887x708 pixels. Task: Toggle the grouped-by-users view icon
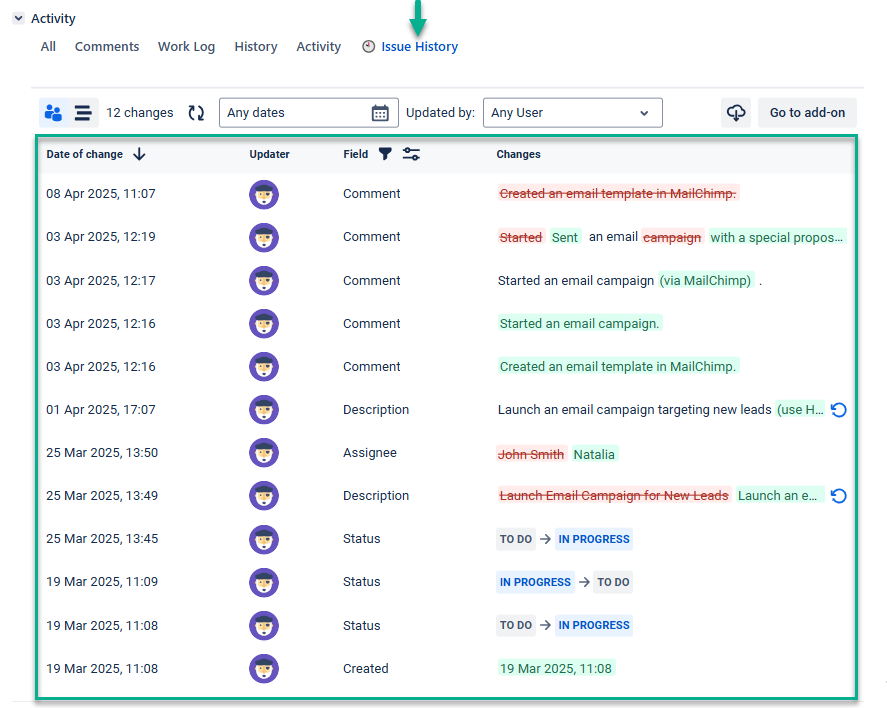point(54,113)
